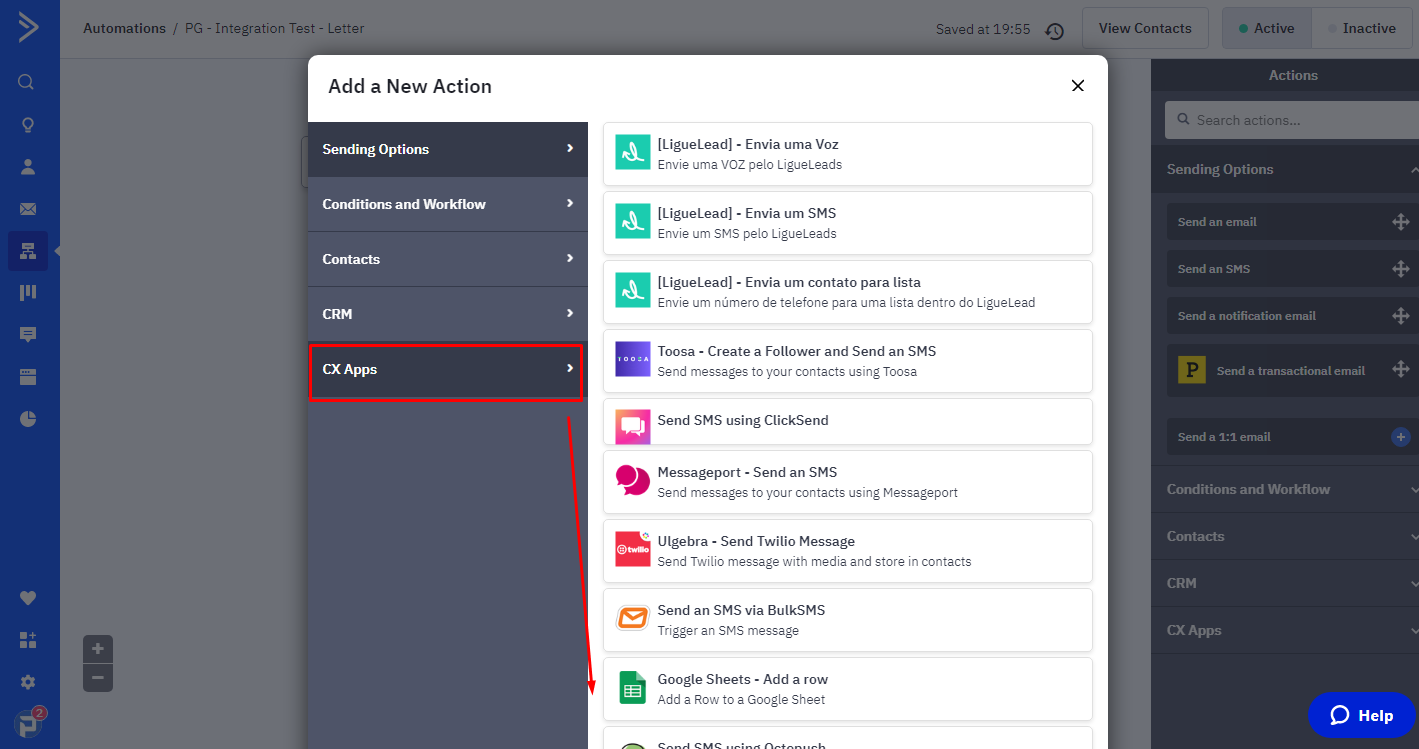Select the CX Apps category in dialog
The width and height of the screenshot is (1419, 749).
pyautogui.click(x=447, y=369)
